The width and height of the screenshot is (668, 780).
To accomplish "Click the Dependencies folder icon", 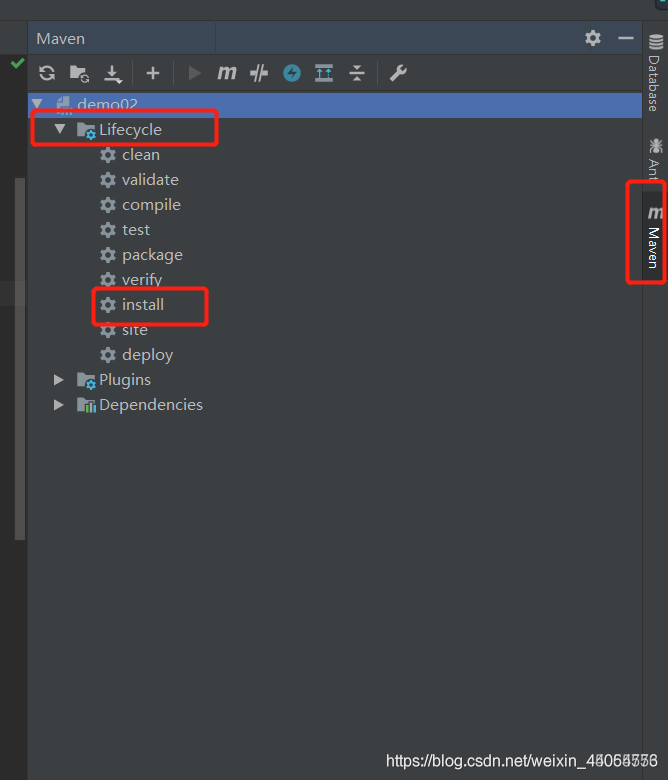I will (x=86, y=405).
